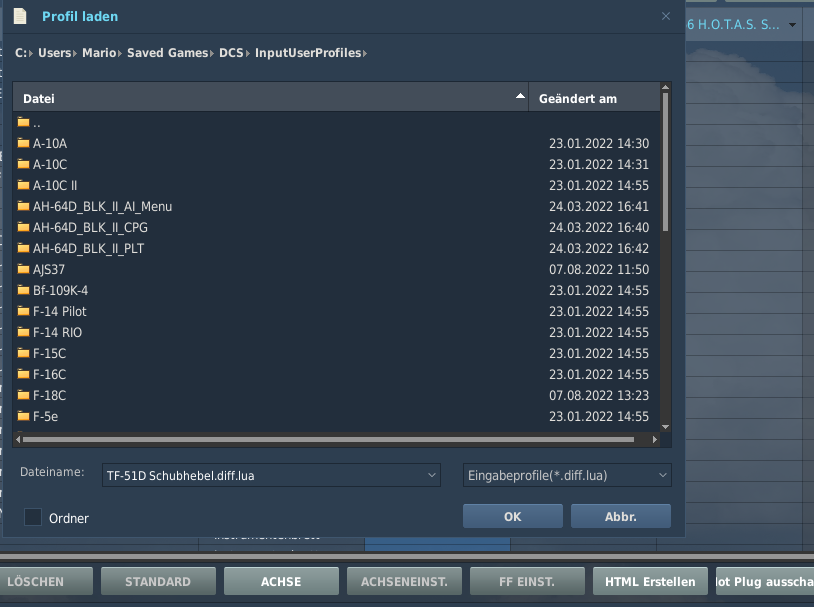Click date "07.08.2022 11:50" of AJS37
814x607 pixels.
tap(599, 269)
